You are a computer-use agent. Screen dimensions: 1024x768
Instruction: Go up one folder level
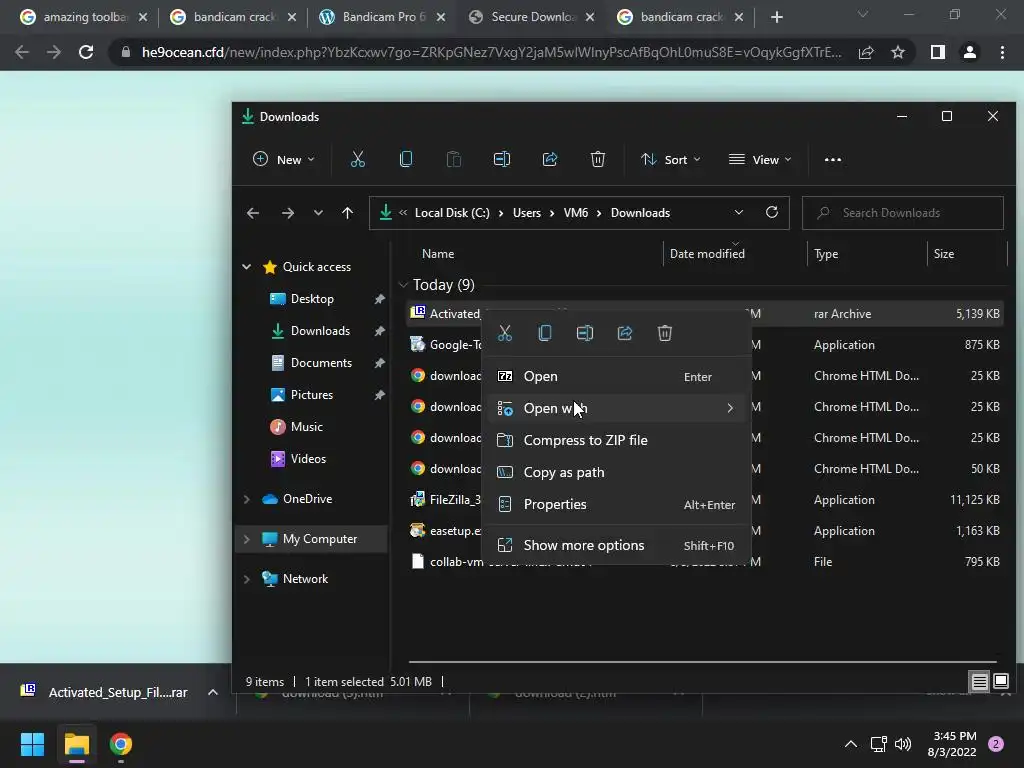(x=347, y=213)
